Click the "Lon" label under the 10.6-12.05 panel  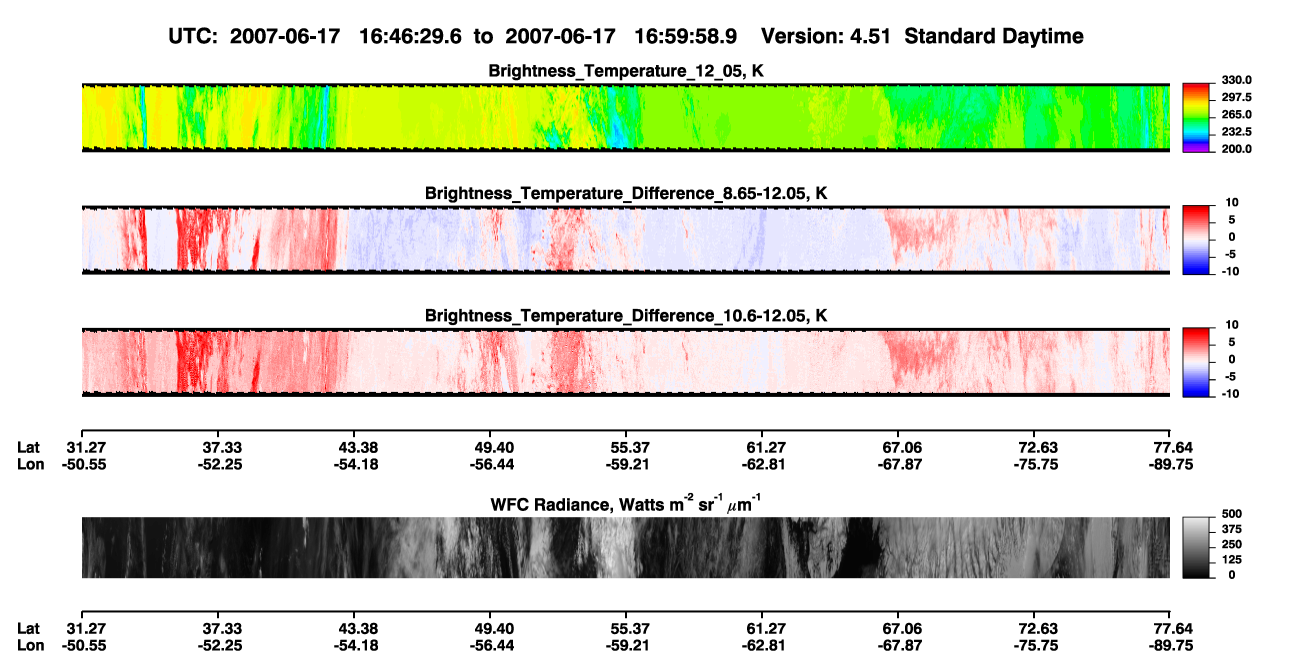point(30,464)
